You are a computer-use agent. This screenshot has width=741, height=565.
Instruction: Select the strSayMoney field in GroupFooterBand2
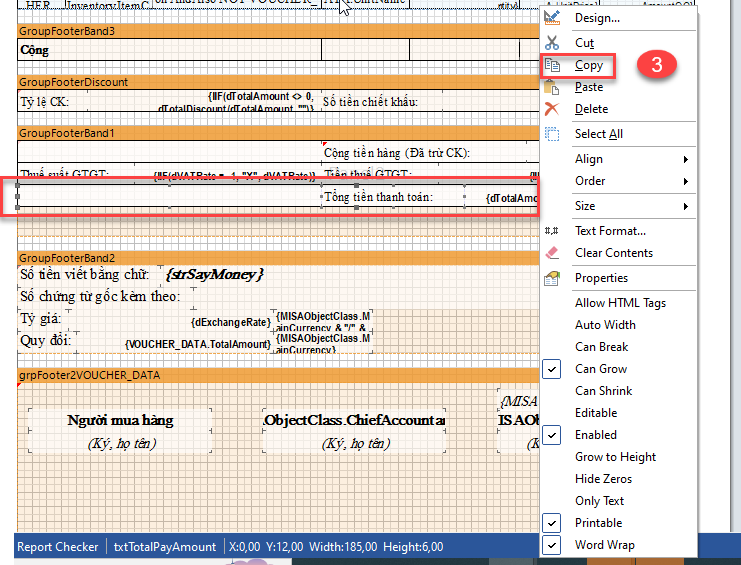[215, 274]
